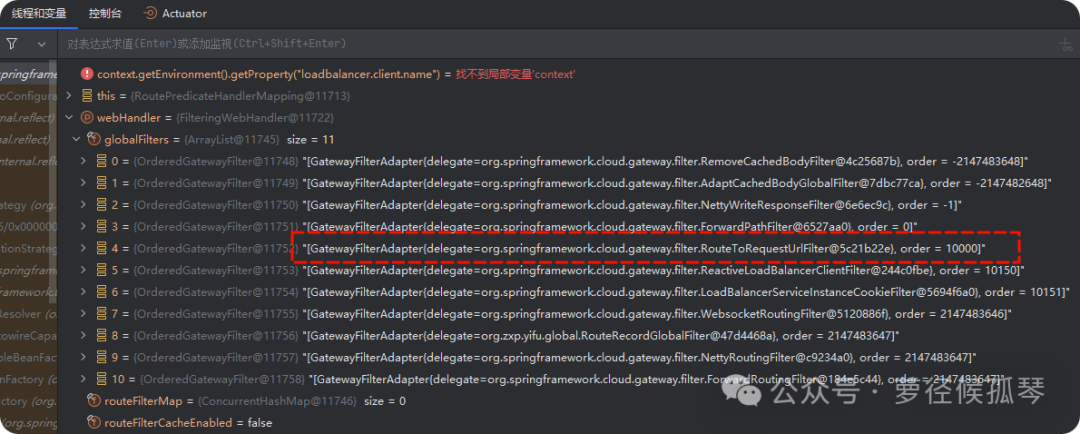1080x434 pixels.
Task: Expand globalFilters element 3
Action: pos(83,227)
